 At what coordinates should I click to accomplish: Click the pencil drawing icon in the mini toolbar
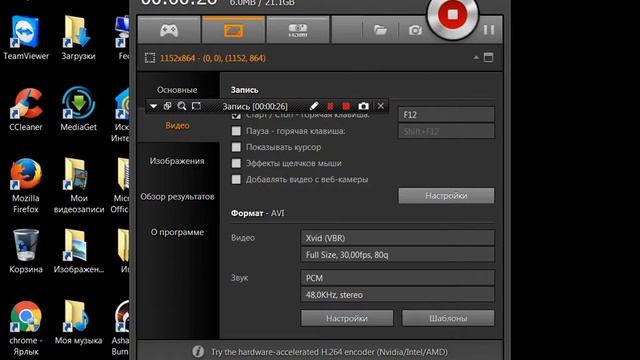point(313,106)
